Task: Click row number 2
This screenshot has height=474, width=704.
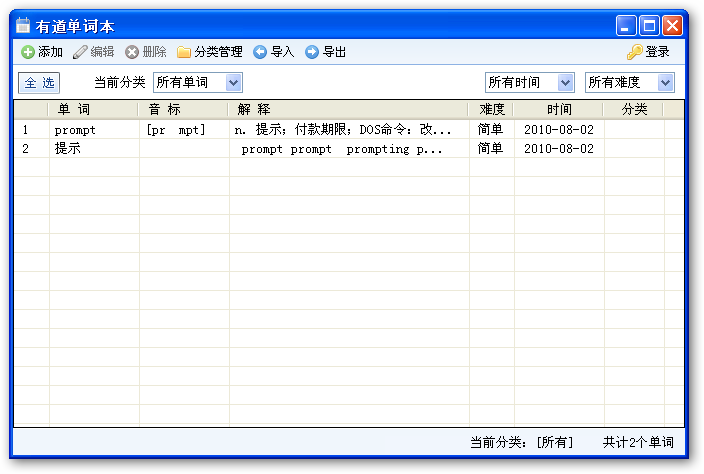Action: (x=26, y=149)
